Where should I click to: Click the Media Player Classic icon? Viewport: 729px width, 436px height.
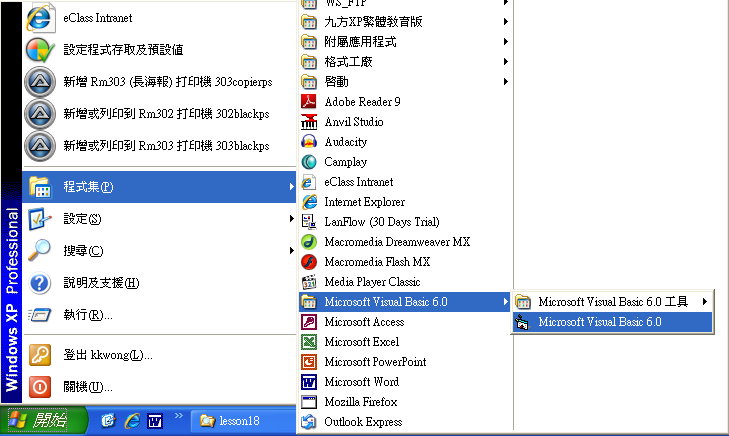309,282
